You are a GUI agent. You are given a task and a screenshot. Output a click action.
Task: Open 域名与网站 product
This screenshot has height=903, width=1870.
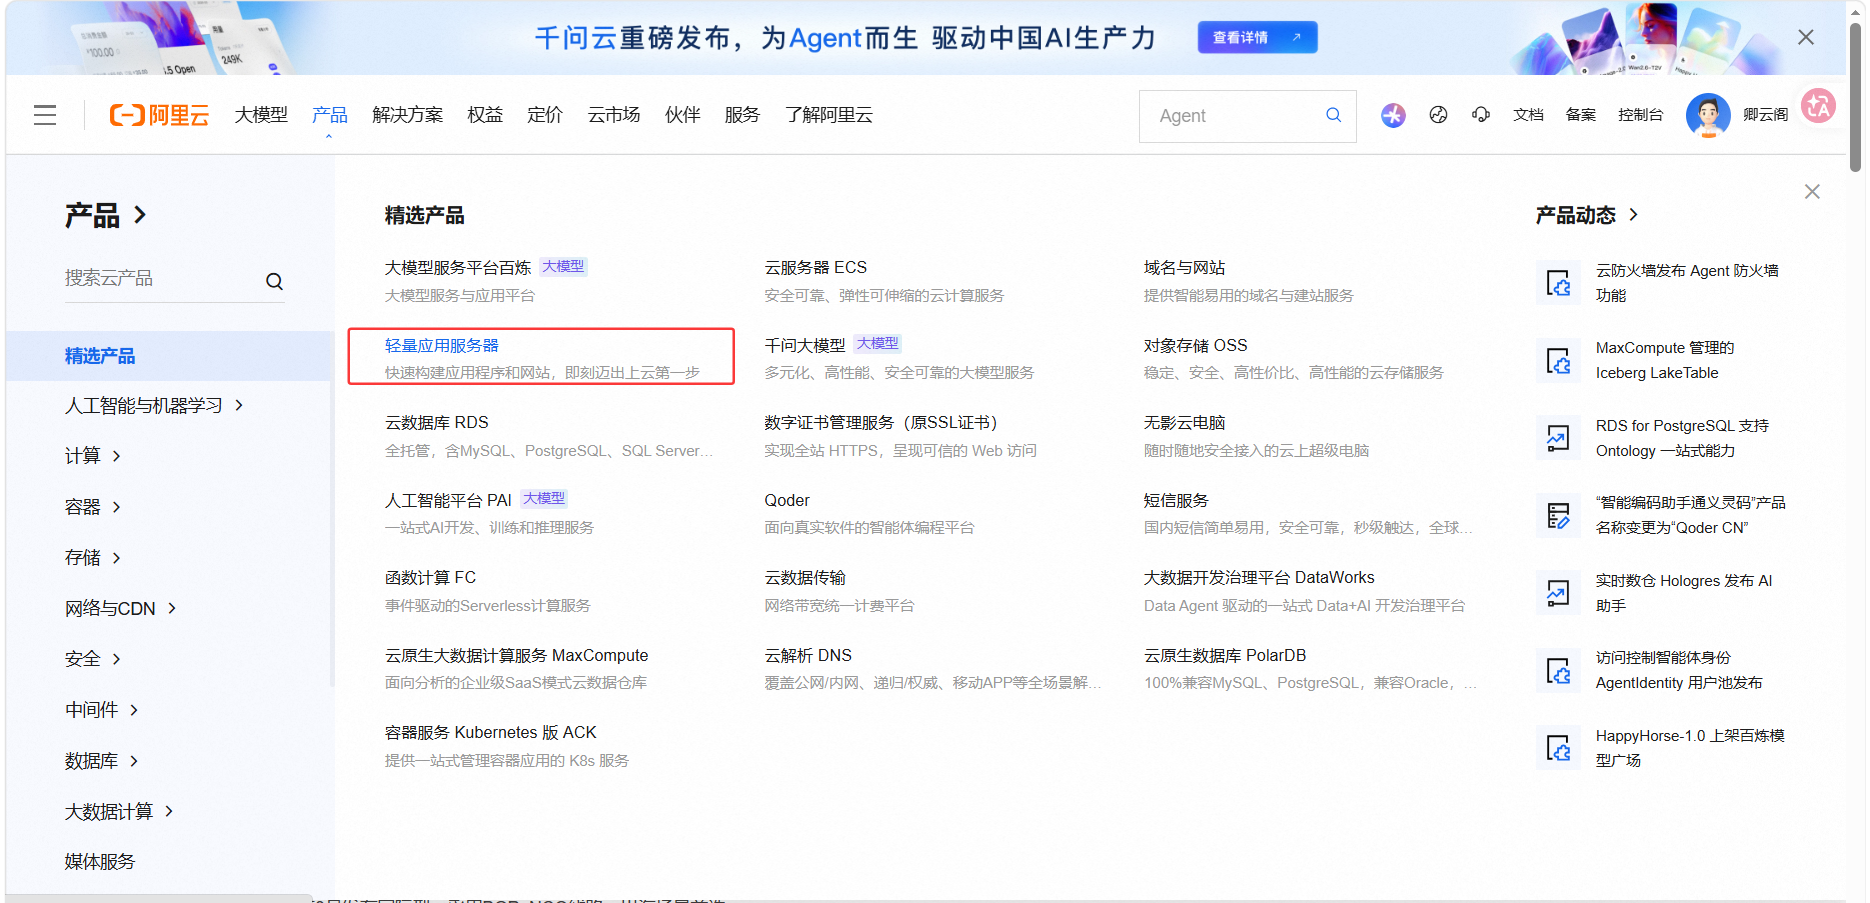click(x=1185, y=268)
